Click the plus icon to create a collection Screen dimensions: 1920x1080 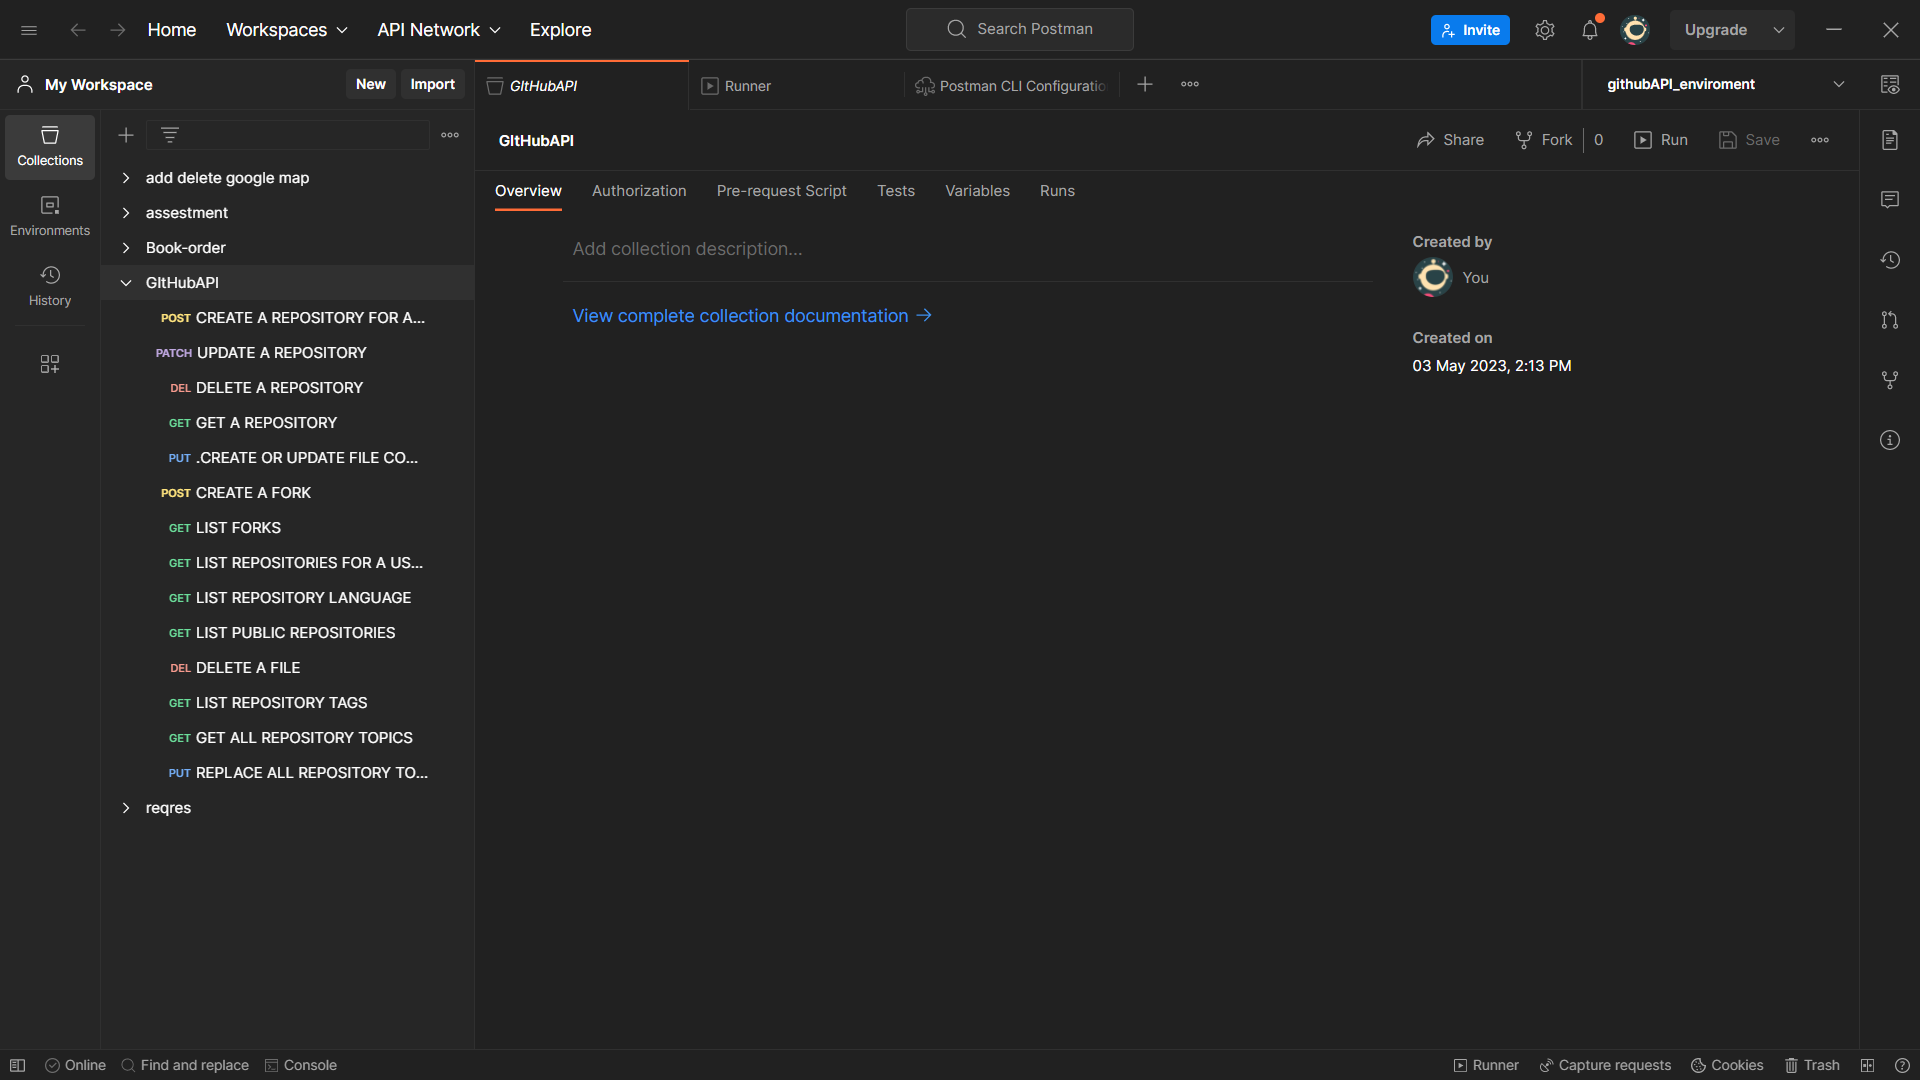[126, 135]
